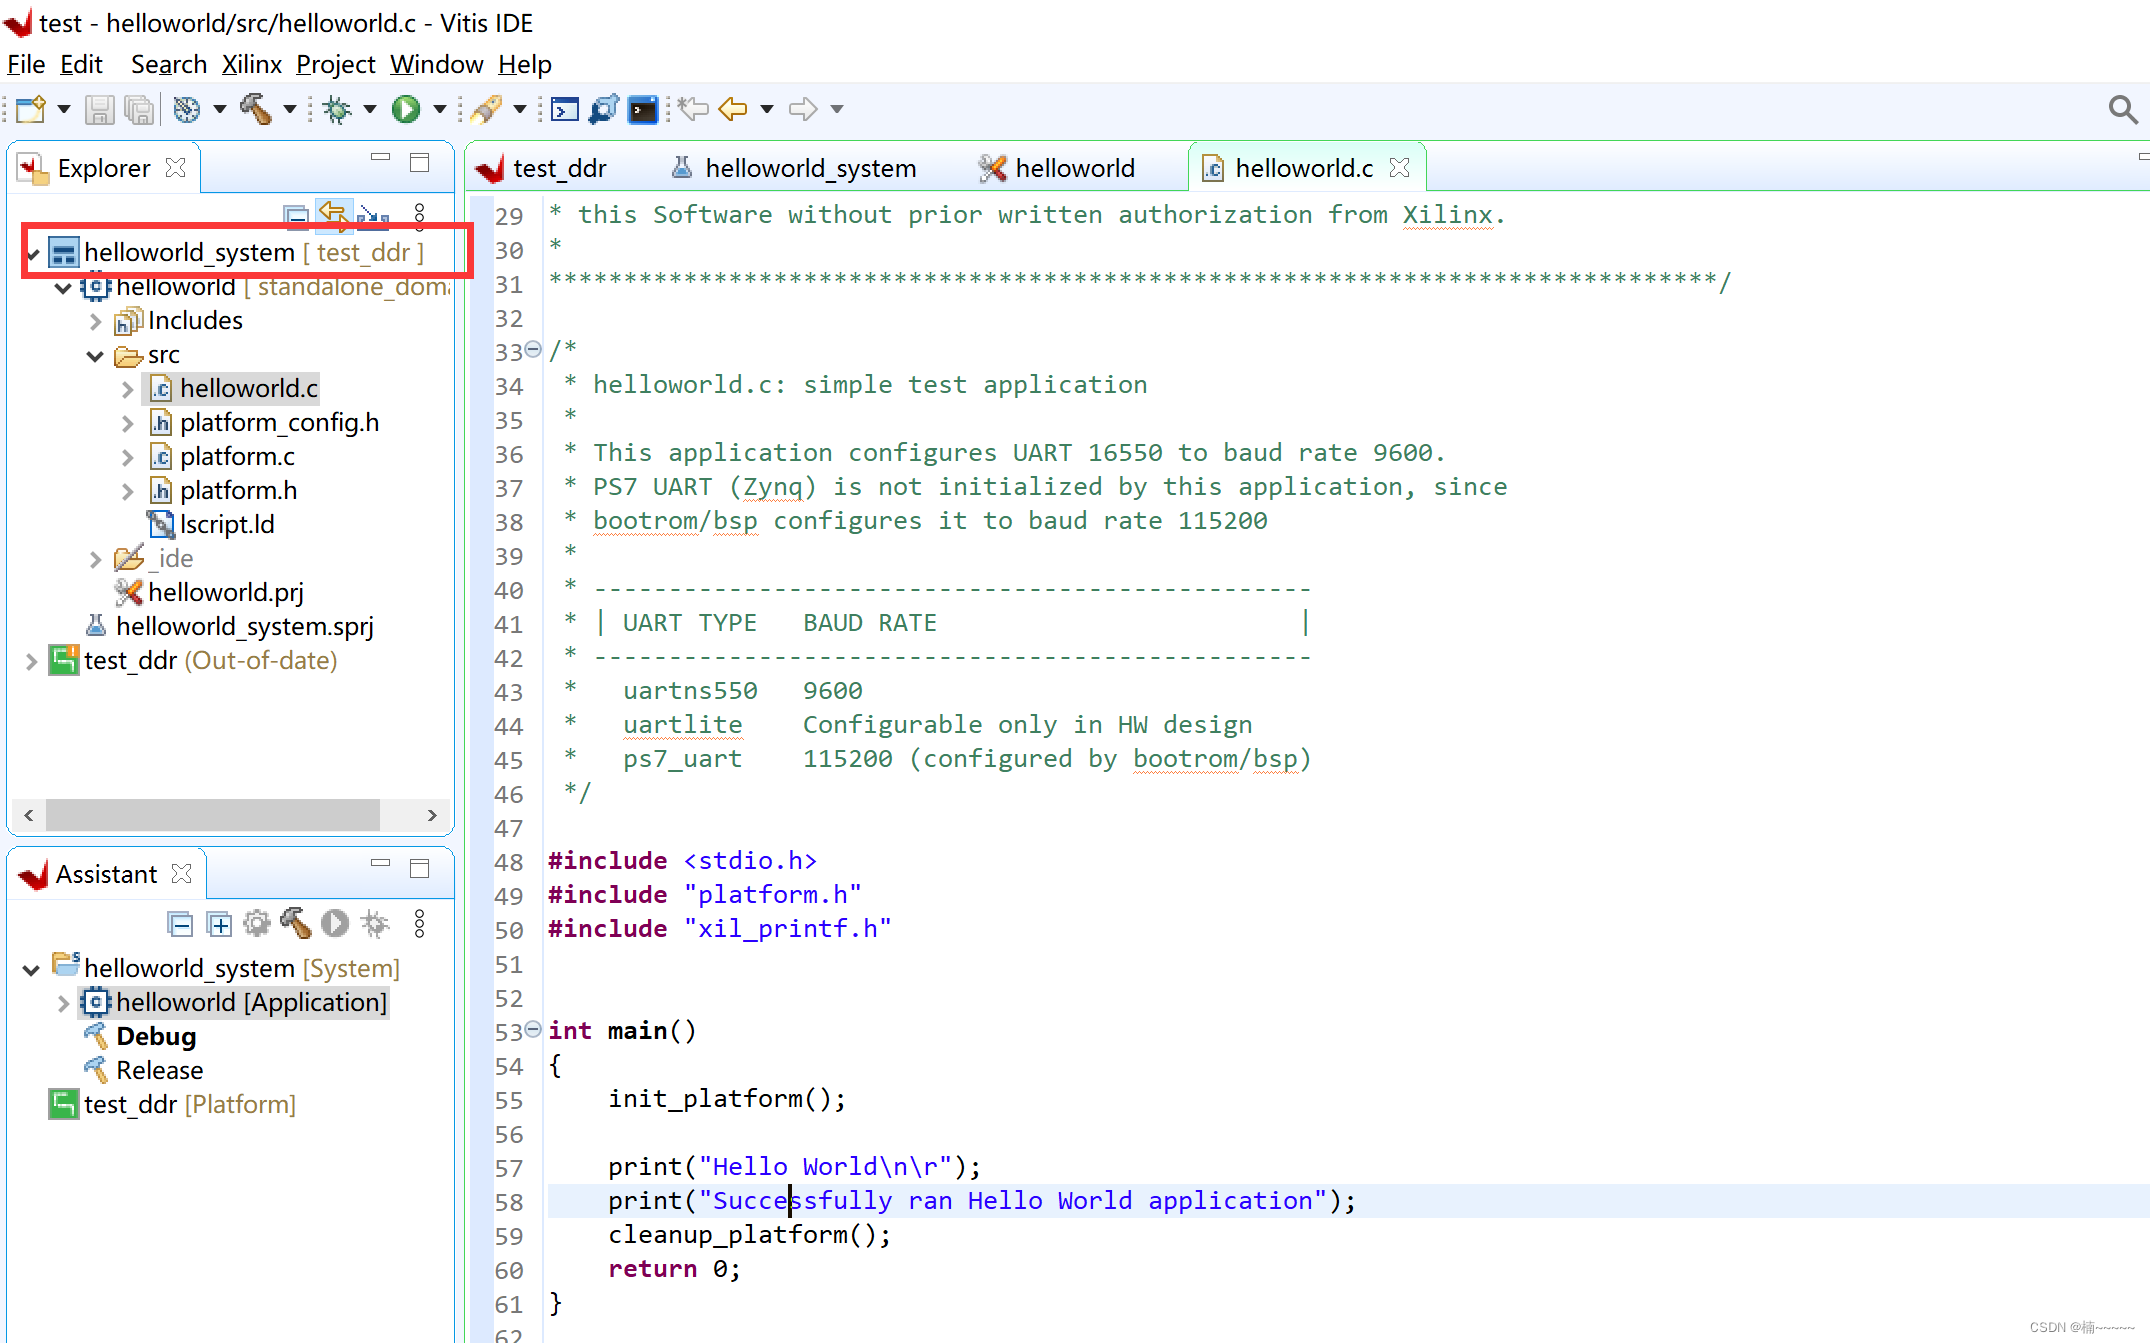2150x1343 pixels.
Task: Select platform_config.h in Explorer tree
Action: click(279, 422)
